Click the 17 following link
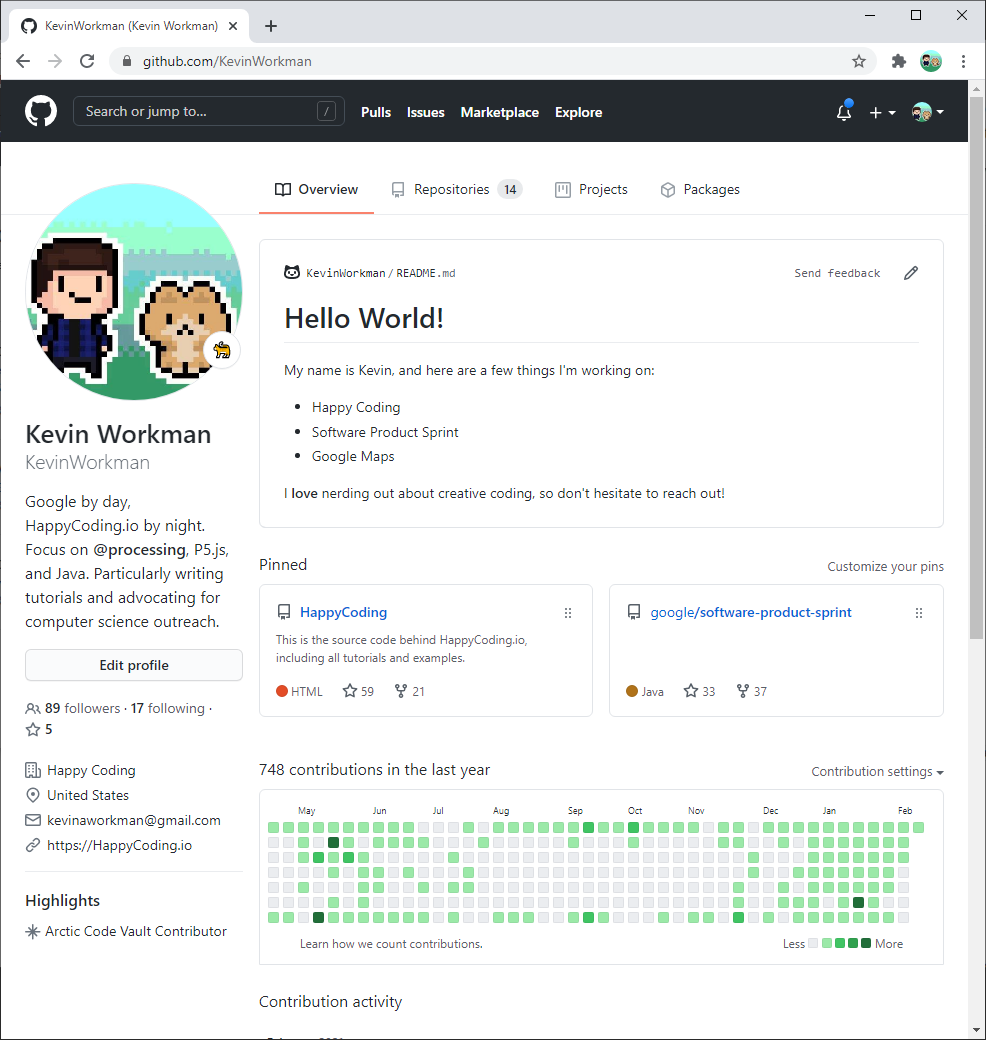986x1040 pixels. coord(168,708)
